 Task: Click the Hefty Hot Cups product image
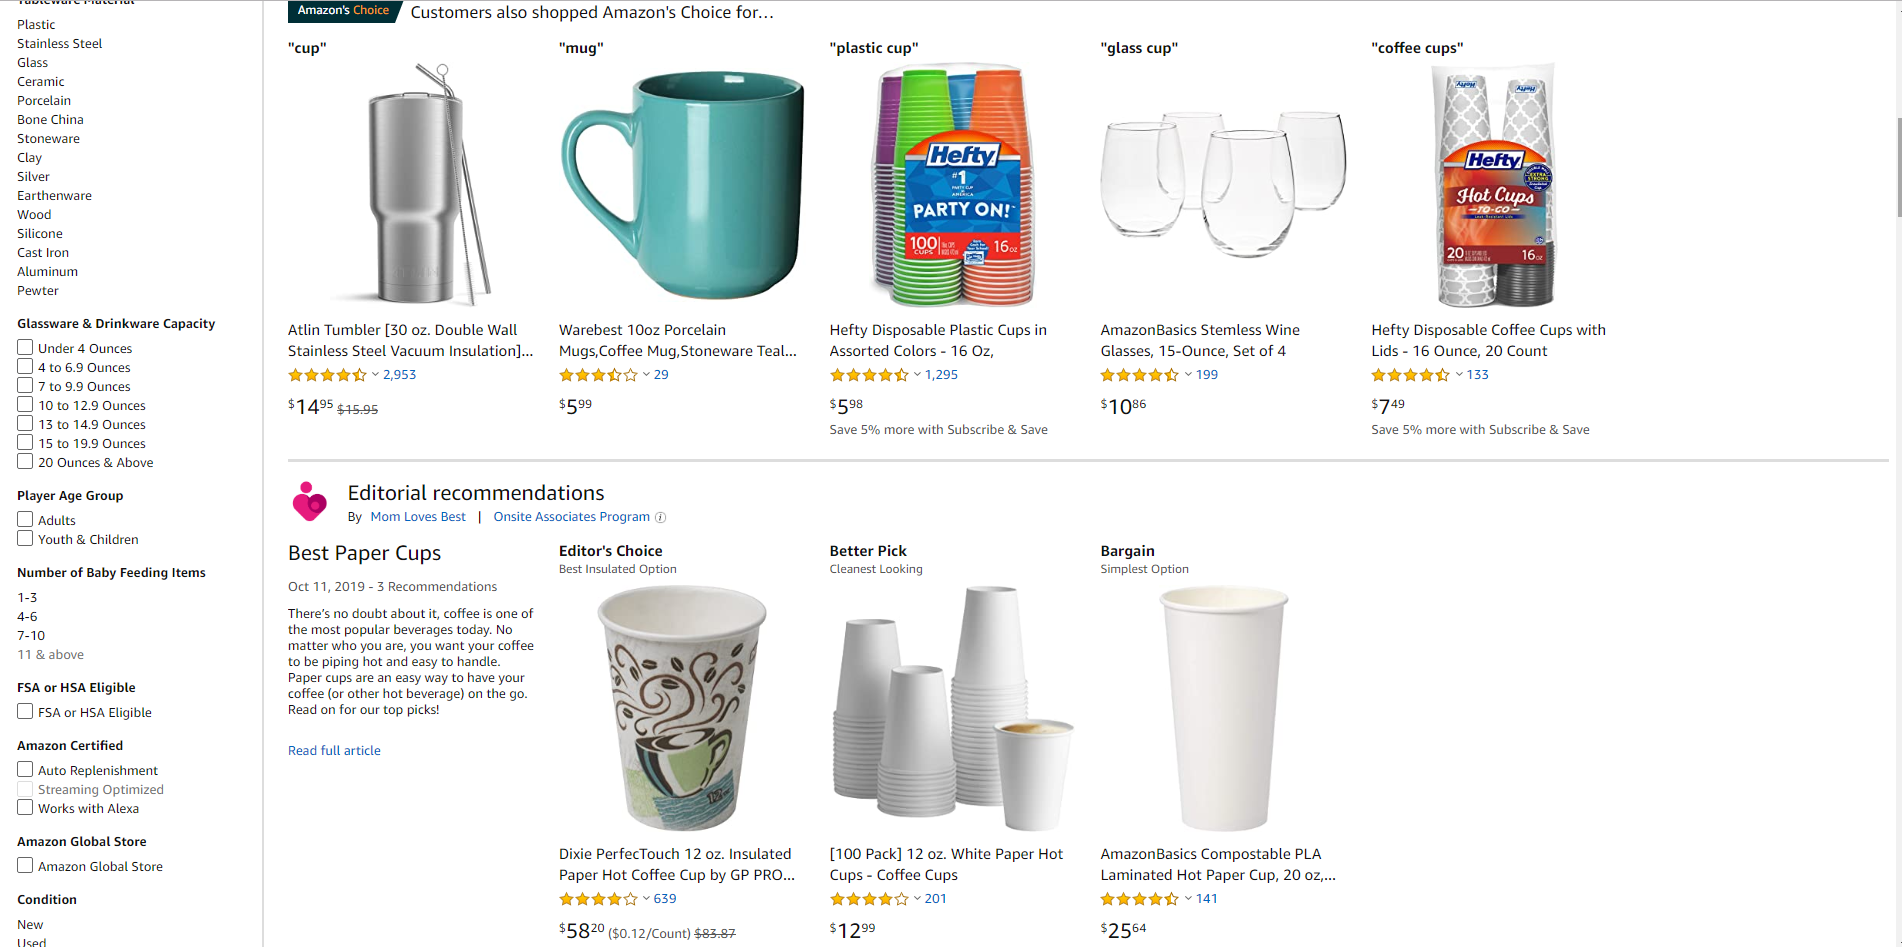click(1494, 185)
